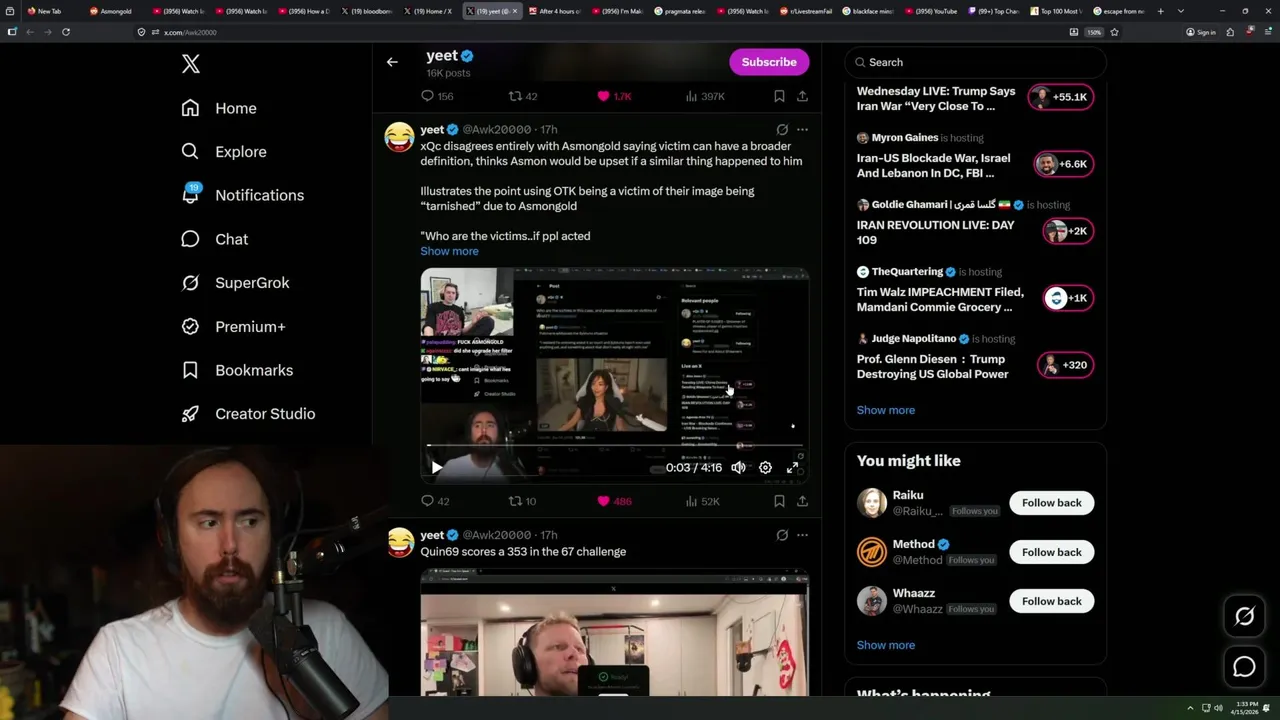Click the X logo icon
The image size is (1280, 720).
[191, 64]
